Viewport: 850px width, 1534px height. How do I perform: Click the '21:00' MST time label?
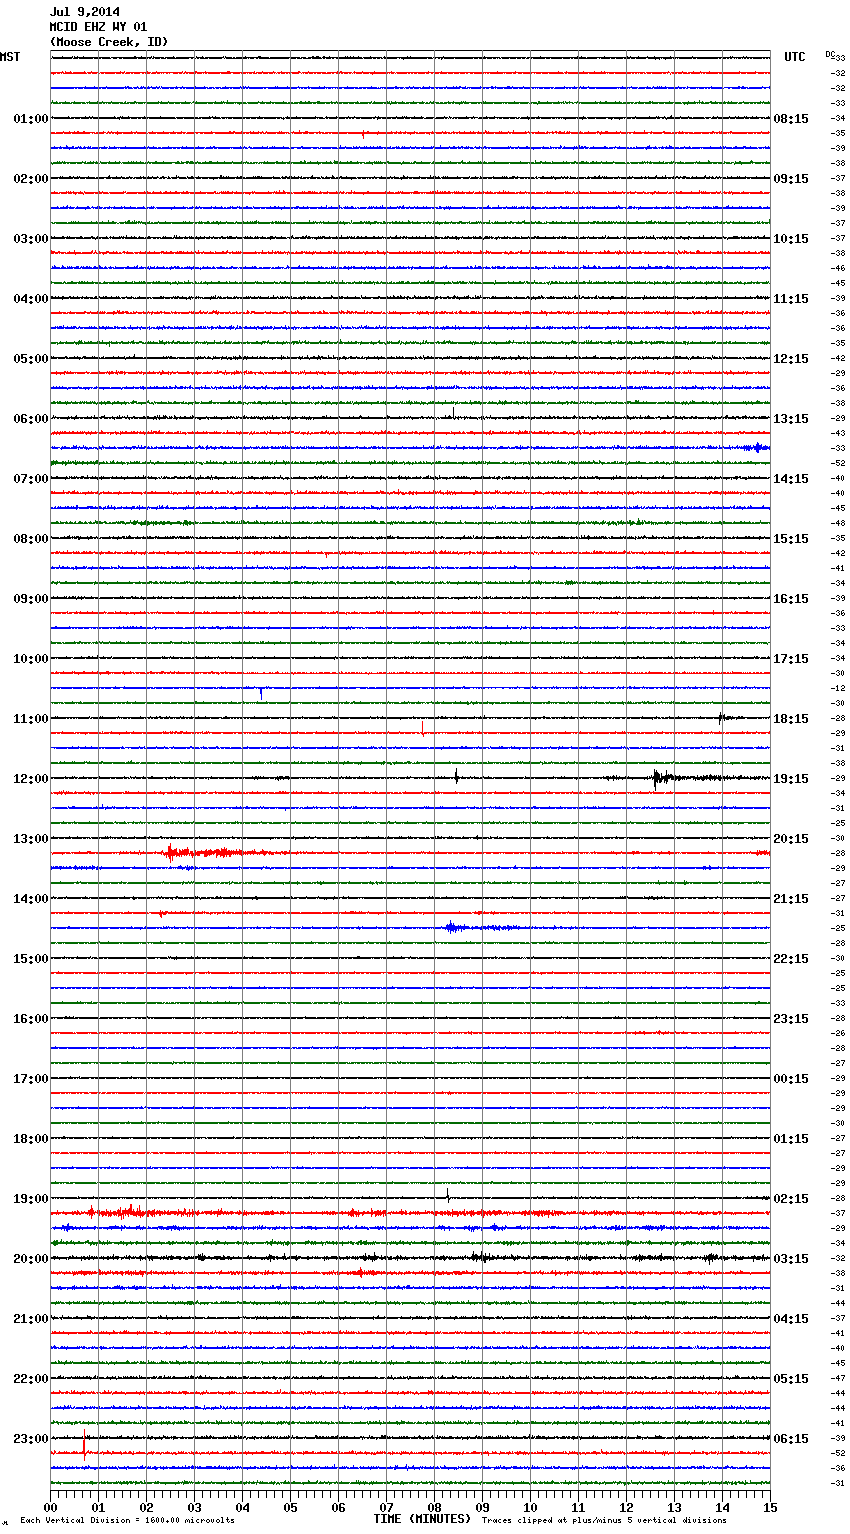tap(31, 1319)
